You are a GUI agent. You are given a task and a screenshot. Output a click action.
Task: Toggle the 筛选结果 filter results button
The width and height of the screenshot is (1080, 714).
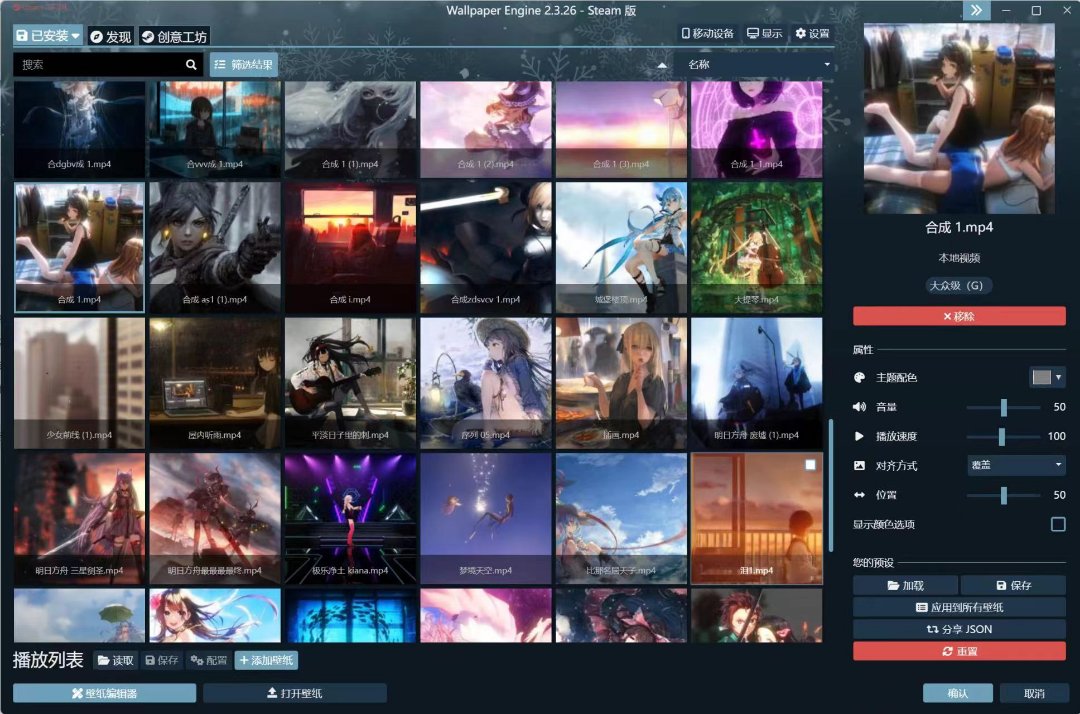point(244,65)
